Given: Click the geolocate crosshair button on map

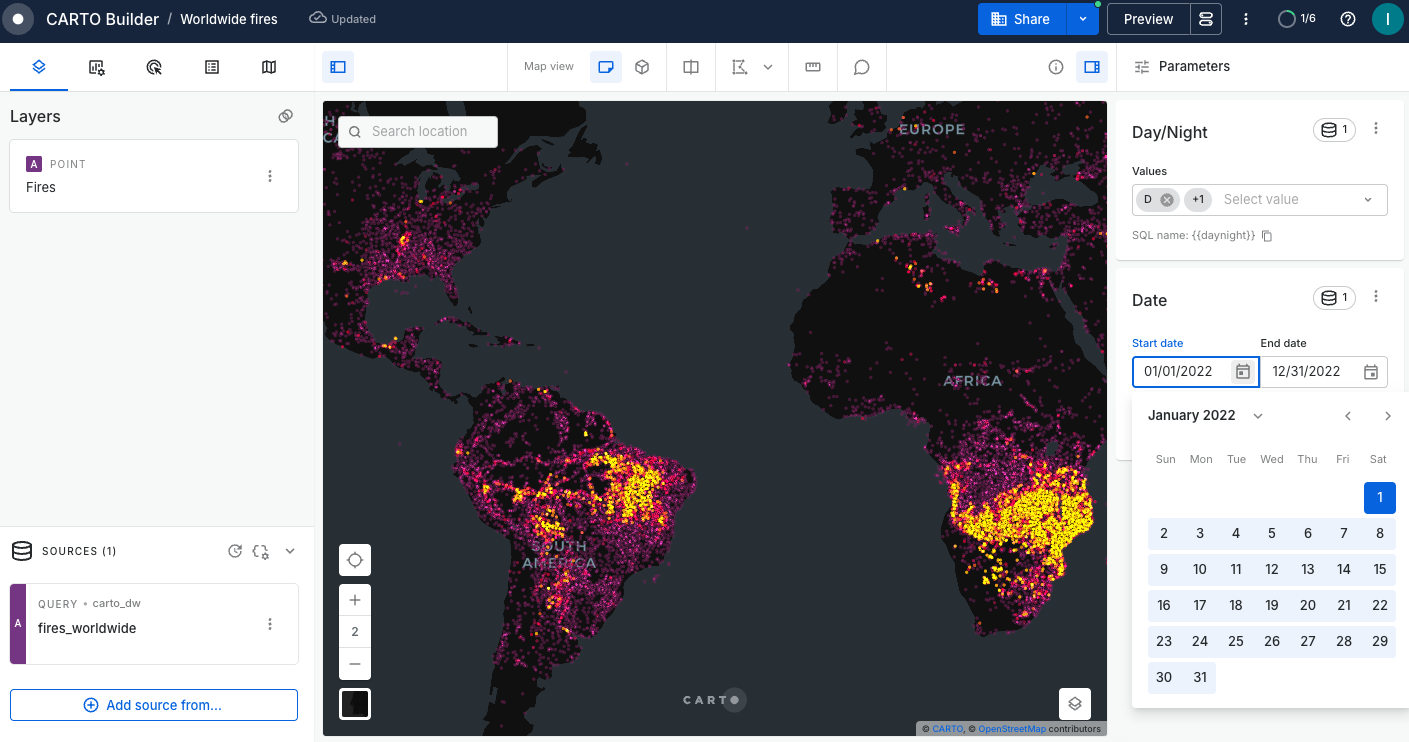Looking at the screenshot, I should (355, 560).
